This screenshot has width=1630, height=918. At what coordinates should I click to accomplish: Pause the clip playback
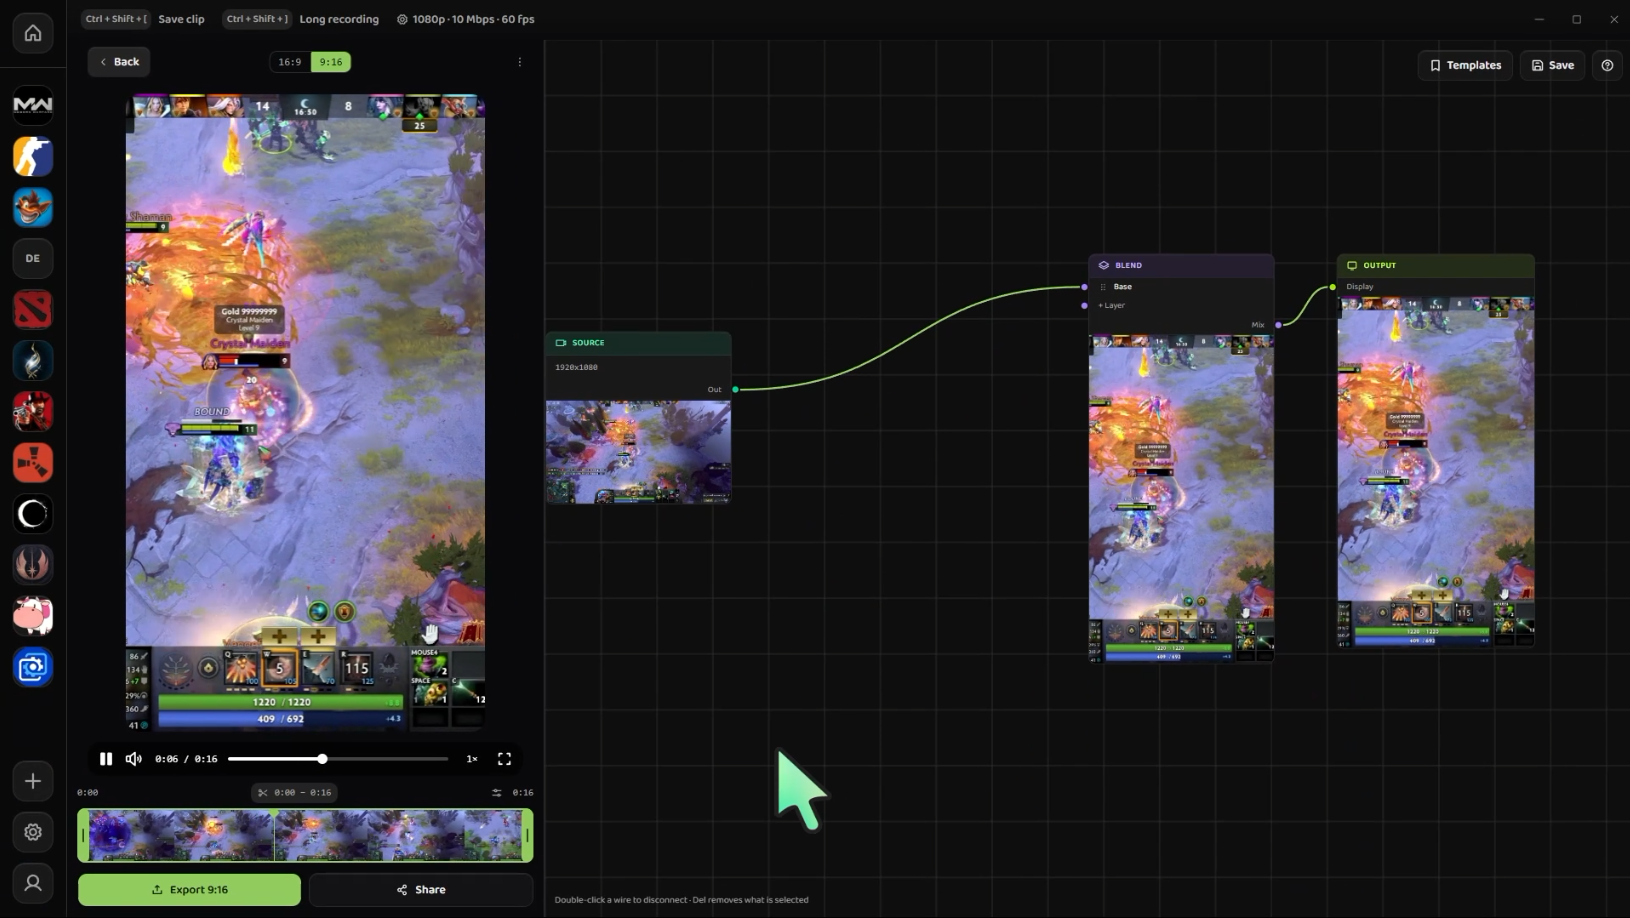[x=106, y=759]
